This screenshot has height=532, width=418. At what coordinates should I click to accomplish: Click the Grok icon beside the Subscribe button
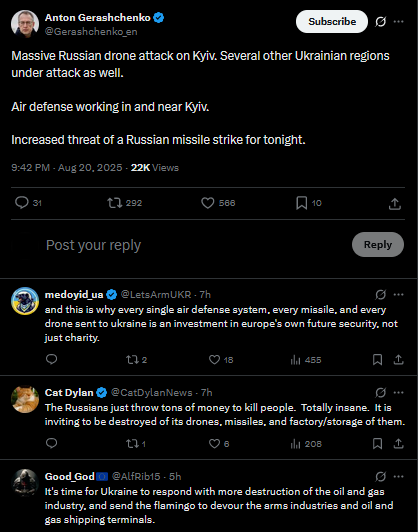point(380,22)
